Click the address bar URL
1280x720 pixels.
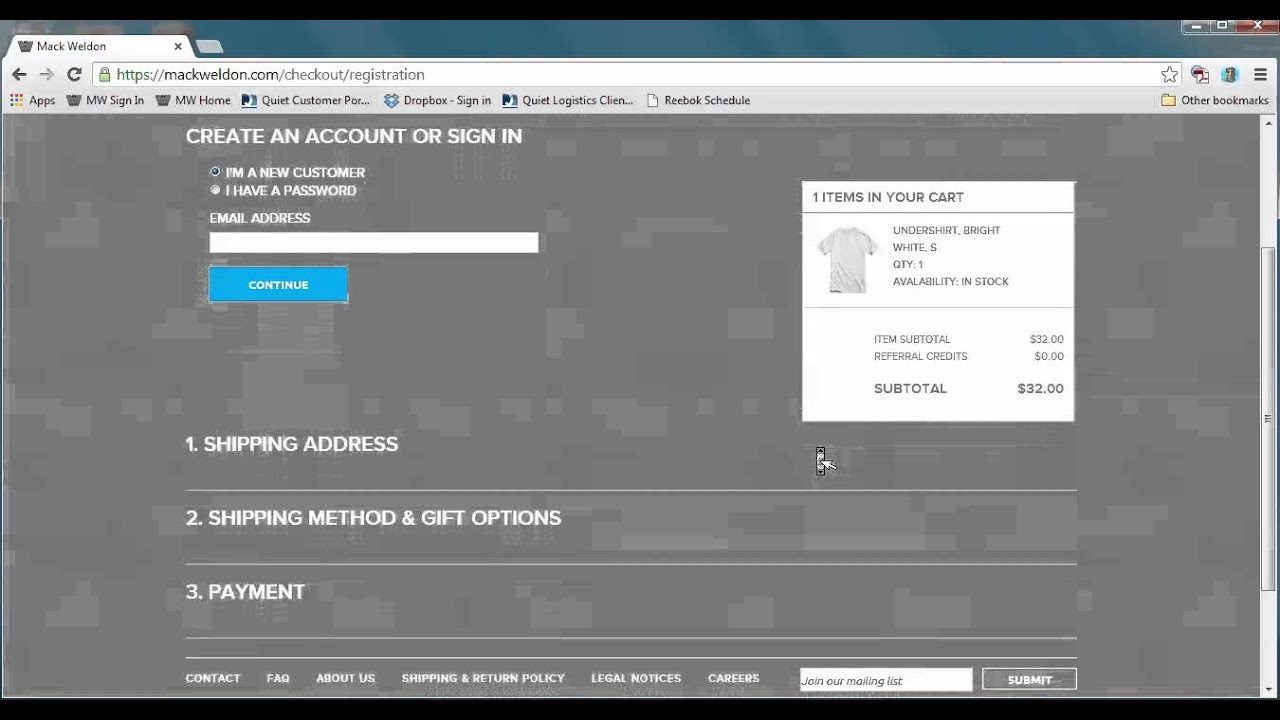(270, 74)
